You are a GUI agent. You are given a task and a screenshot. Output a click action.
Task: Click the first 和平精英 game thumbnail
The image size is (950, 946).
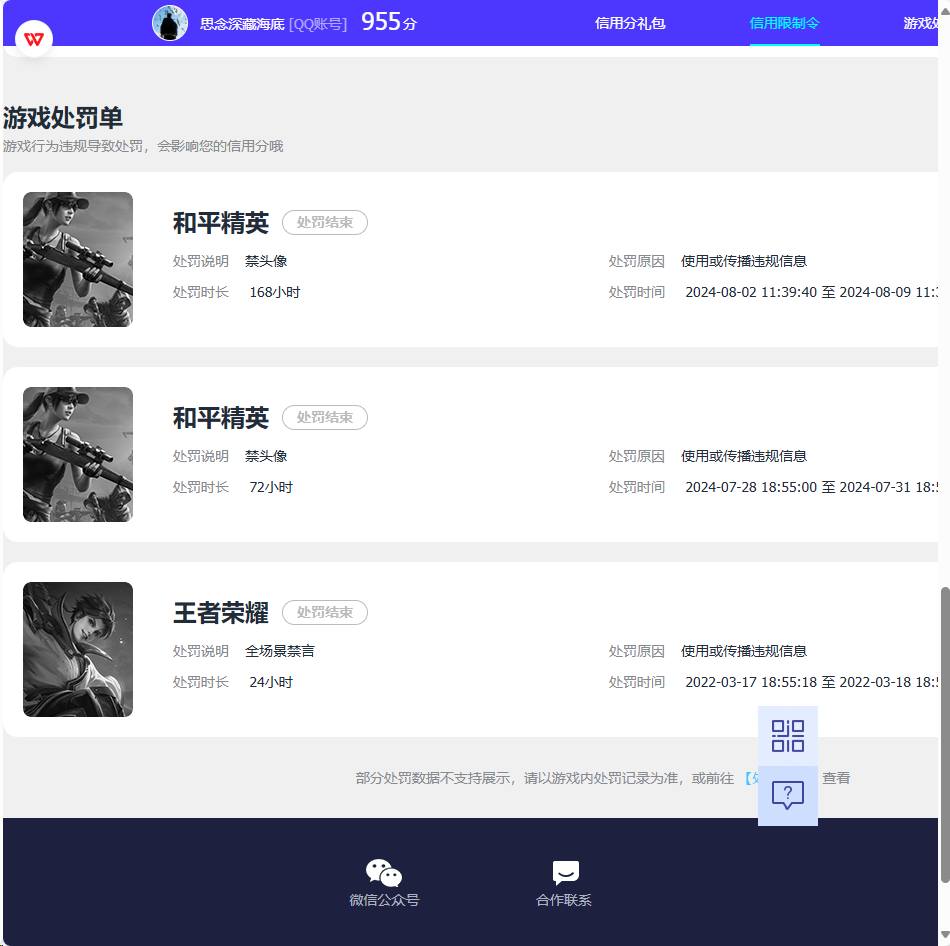[78, 259]
